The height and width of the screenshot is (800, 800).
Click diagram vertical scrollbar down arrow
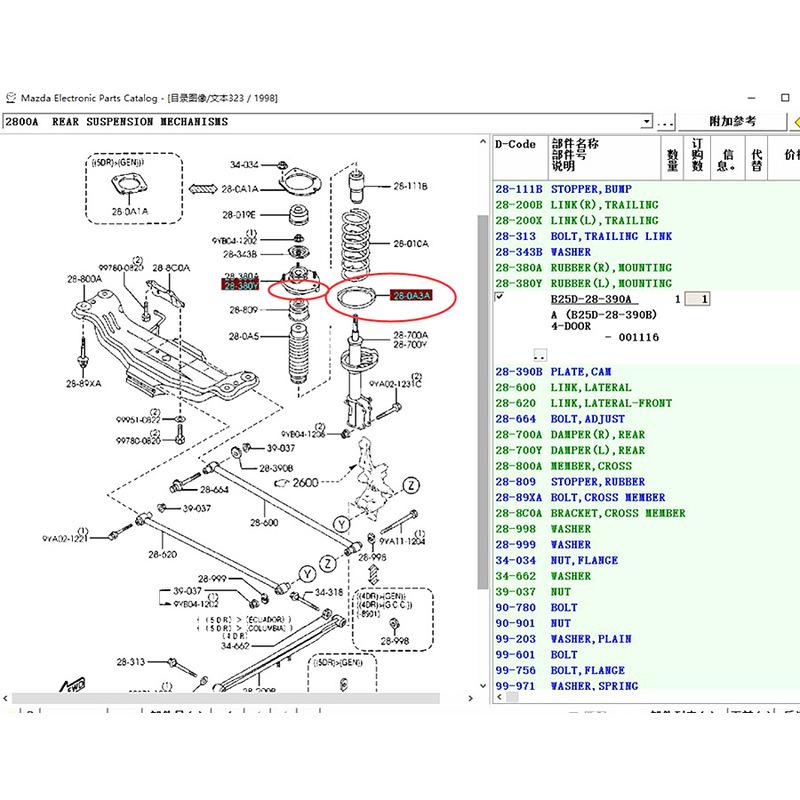(x=483, y=685)
